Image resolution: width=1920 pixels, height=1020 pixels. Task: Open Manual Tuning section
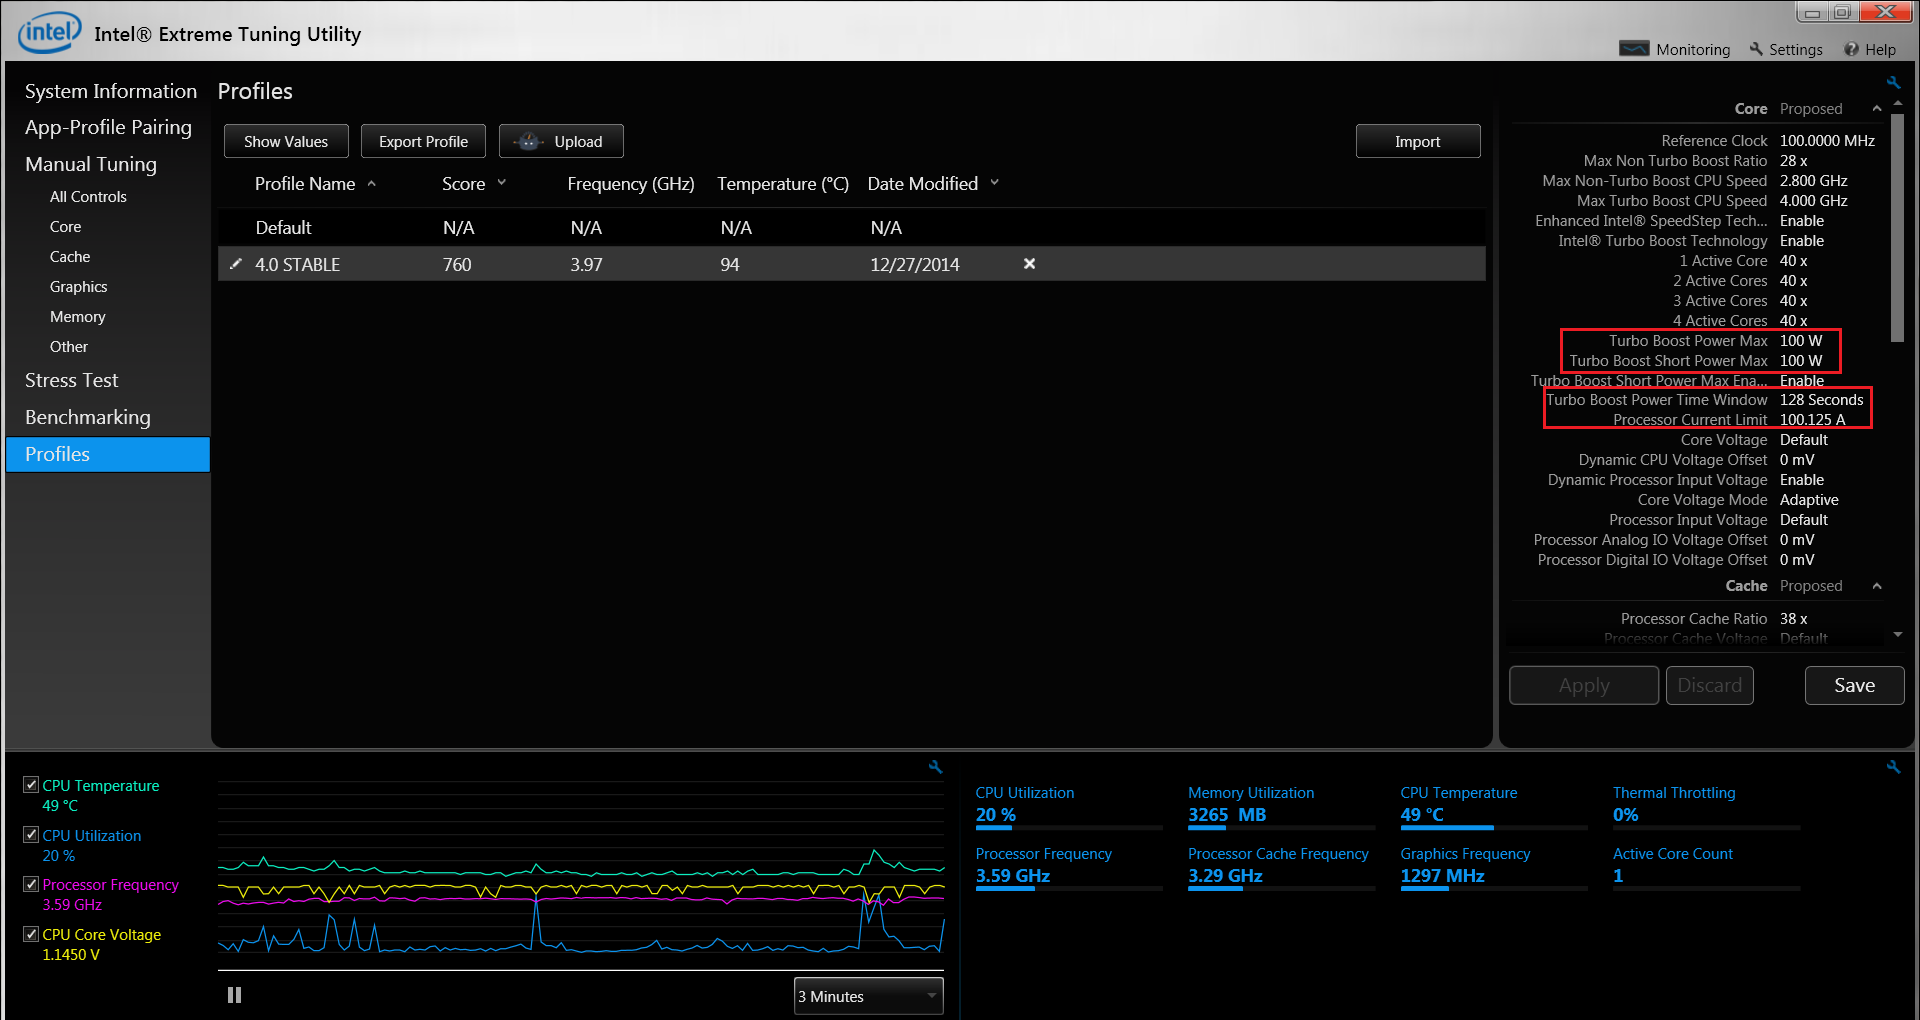tap(91, 164)
